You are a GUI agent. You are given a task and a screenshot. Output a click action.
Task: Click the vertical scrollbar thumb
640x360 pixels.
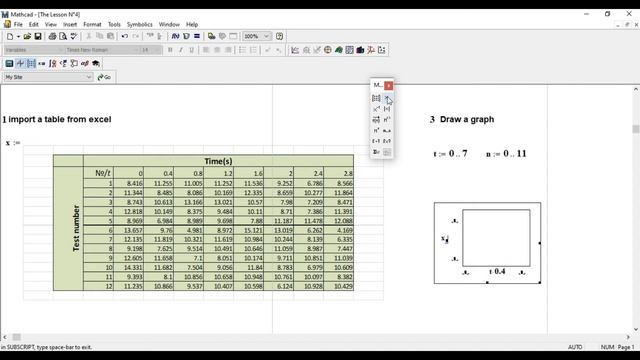point(636,129)
